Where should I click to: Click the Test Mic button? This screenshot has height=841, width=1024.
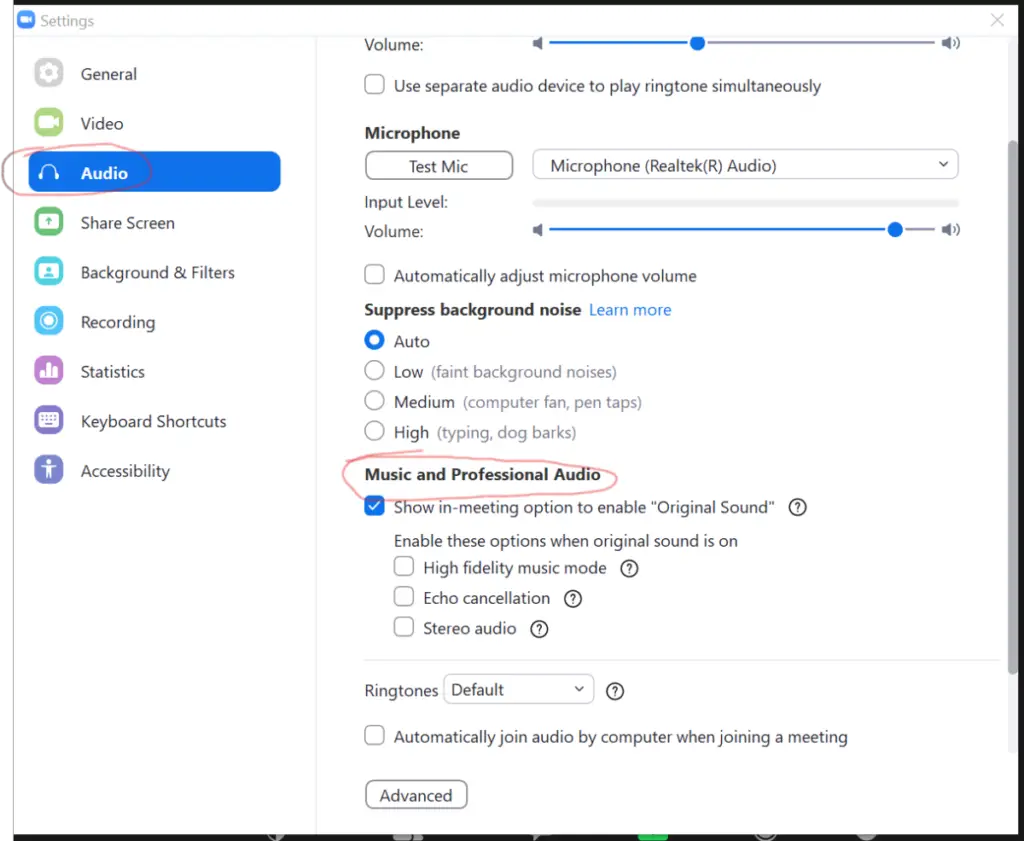[439, 166]
